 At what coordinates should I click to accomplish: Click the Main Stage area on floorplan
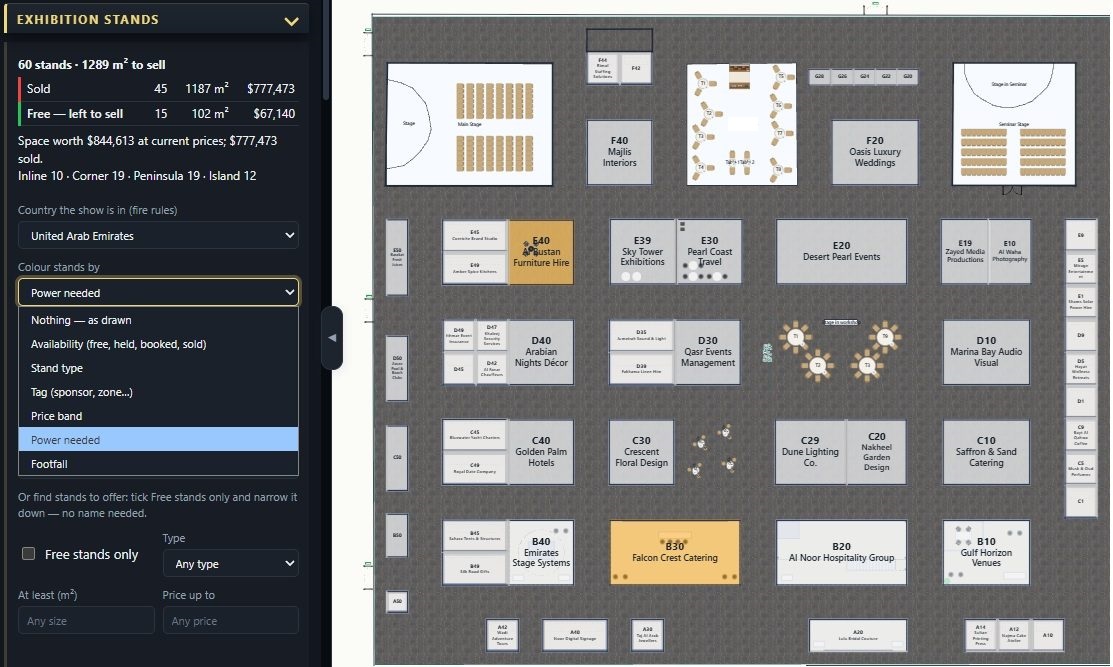tap(469, 124)
